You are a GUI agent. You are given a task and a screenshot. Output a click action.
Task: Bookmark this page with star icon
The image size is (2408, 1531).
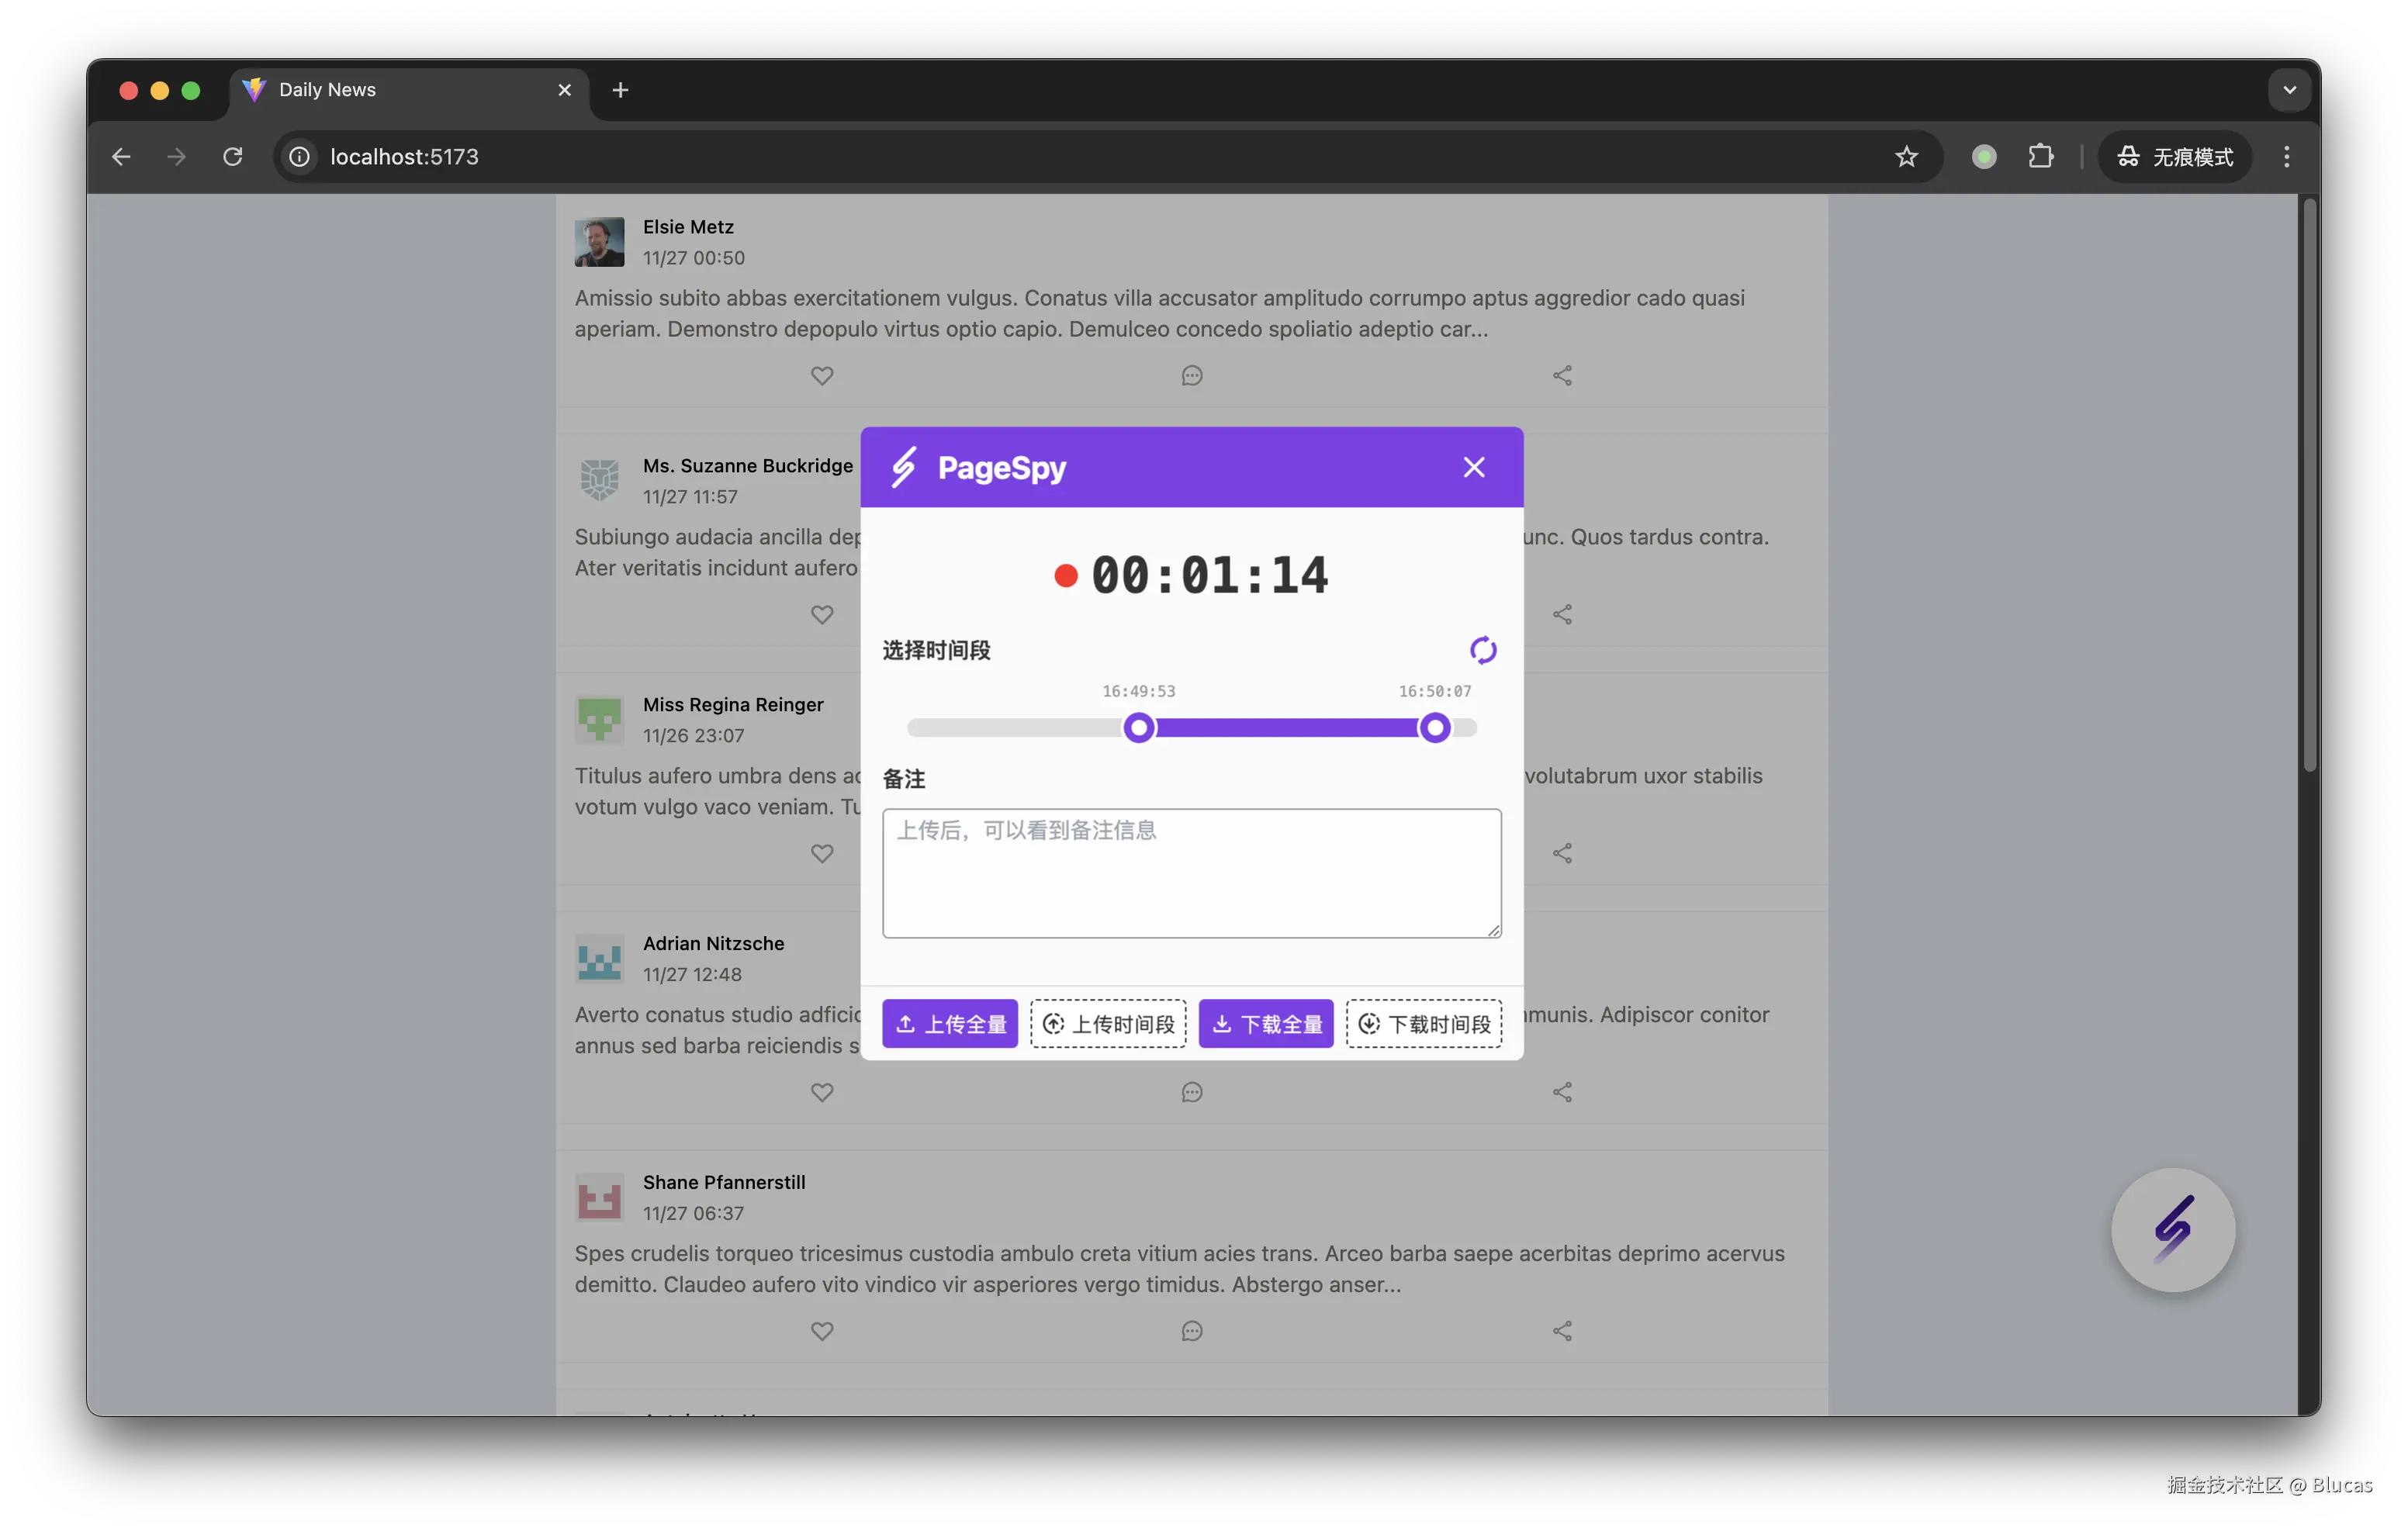[x=1906, y=157]
